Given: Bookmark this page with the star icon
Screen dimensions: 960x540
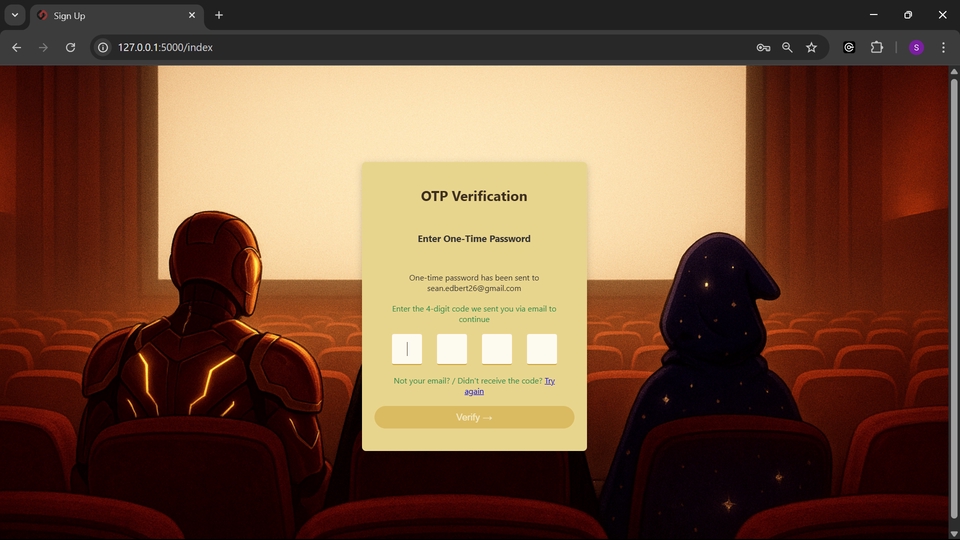Looking at the screenshot, I should [811, 47].
